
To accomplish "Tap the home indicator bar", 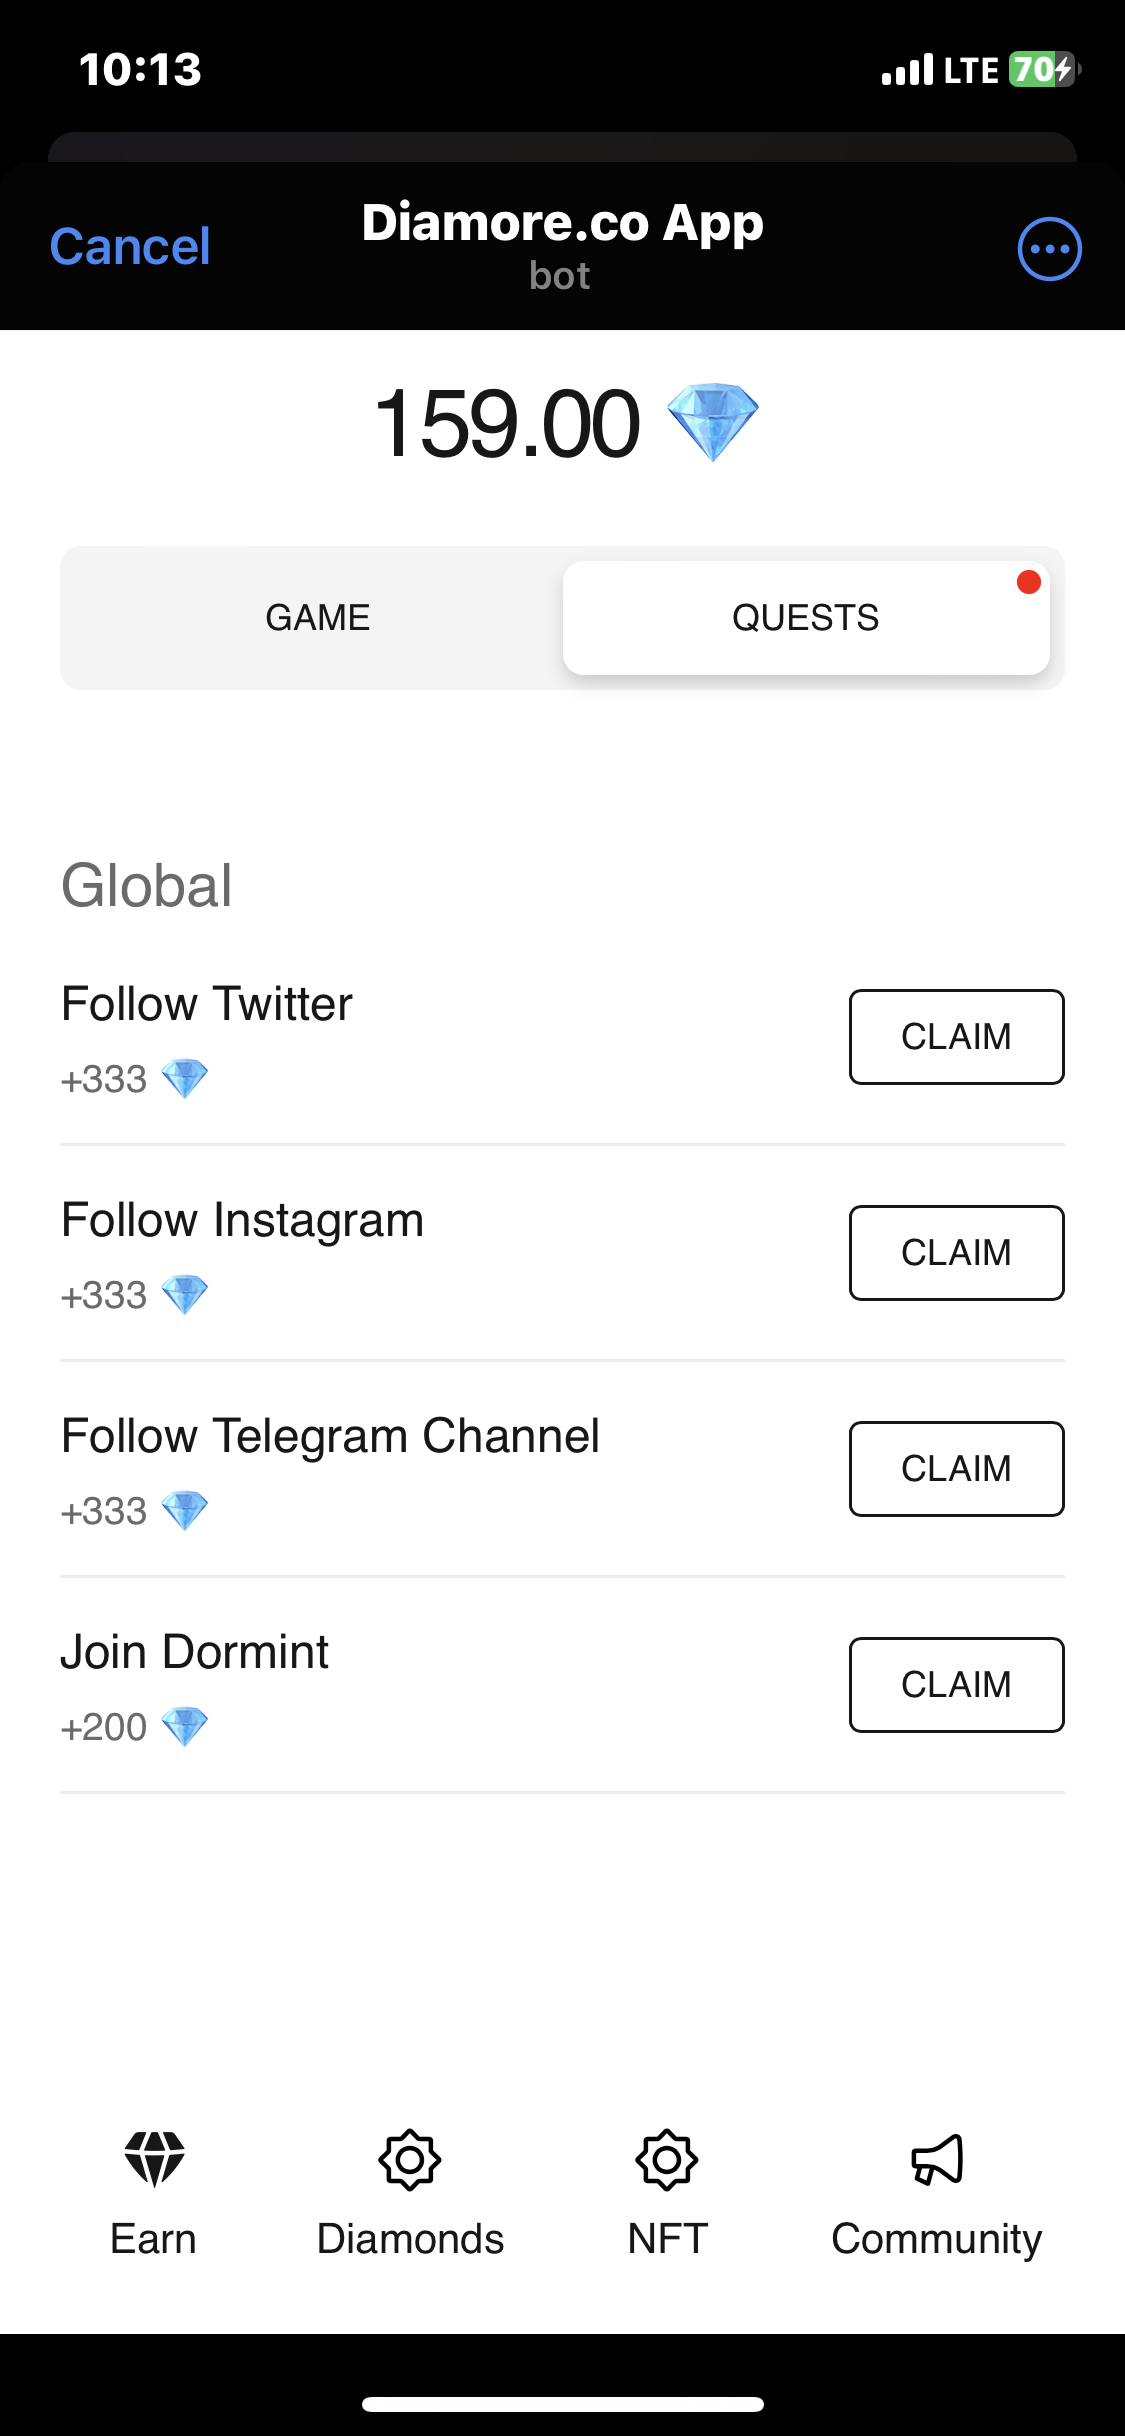I will pos(562,2404).
